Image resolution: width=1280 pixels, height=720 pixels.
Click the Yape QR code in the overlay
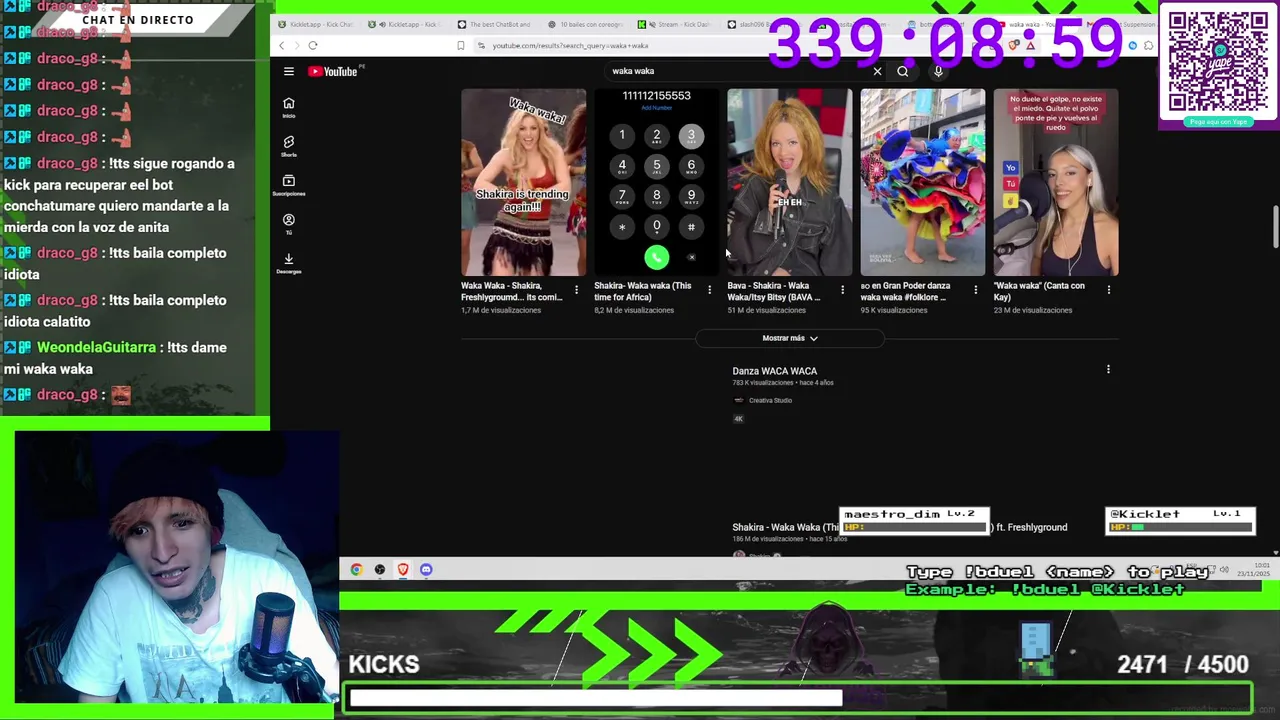[1218, 61]
